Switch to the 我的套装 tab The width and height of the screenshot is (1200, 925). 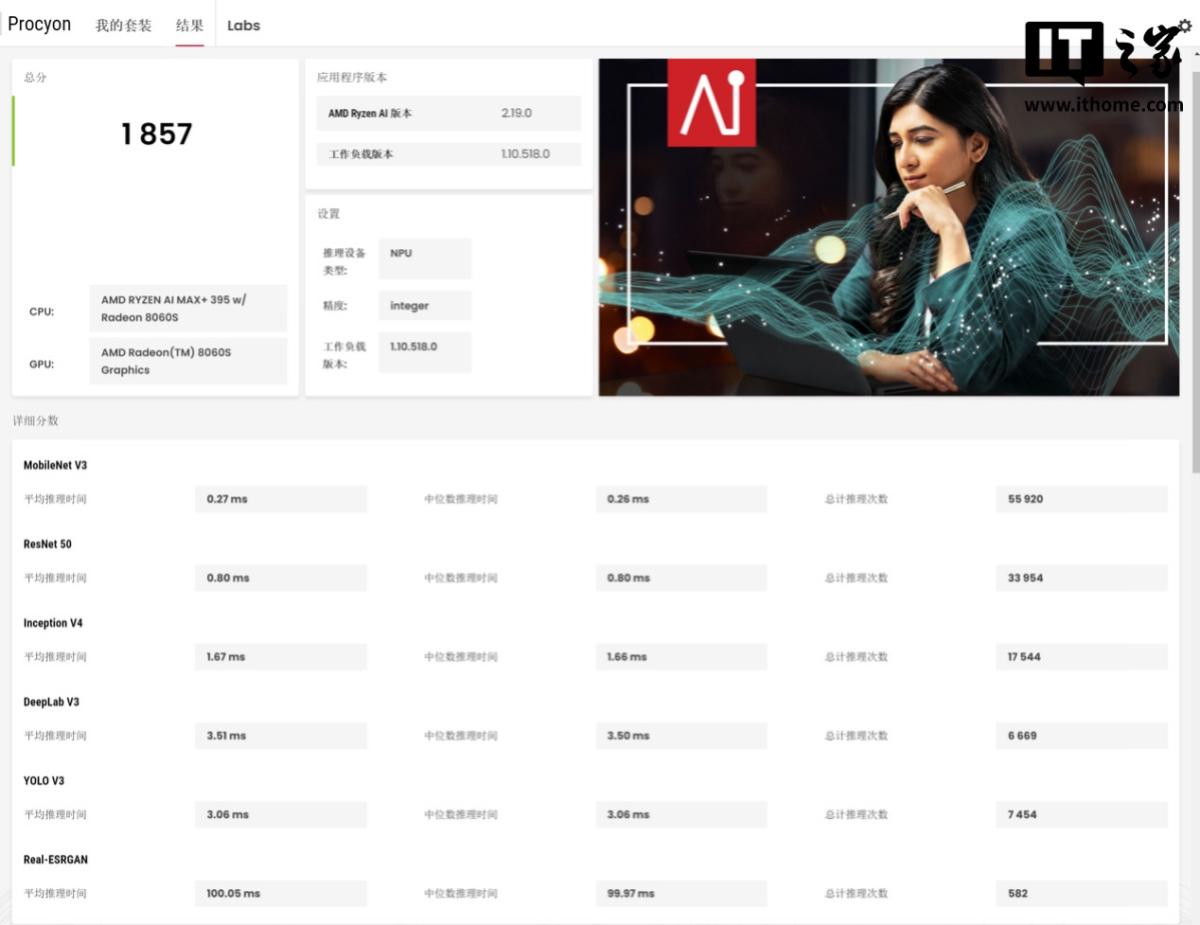(123, 26)
